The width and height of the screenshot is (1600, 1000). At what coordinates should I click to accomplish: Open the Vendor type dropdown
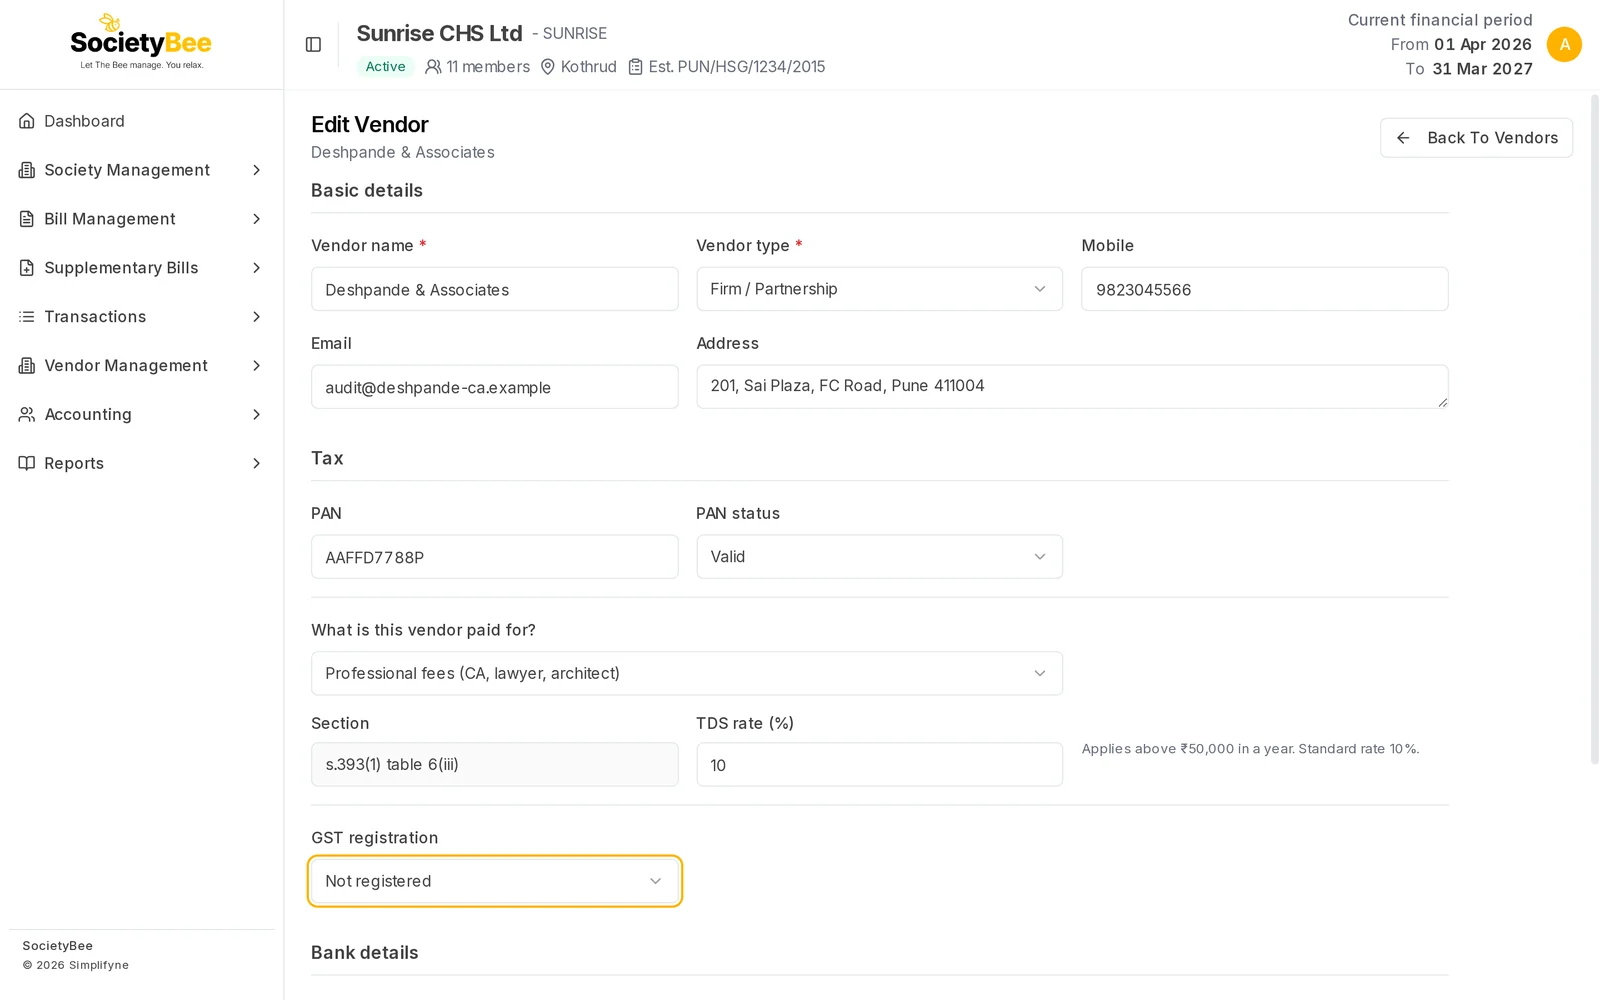click(x=879, y=289)
